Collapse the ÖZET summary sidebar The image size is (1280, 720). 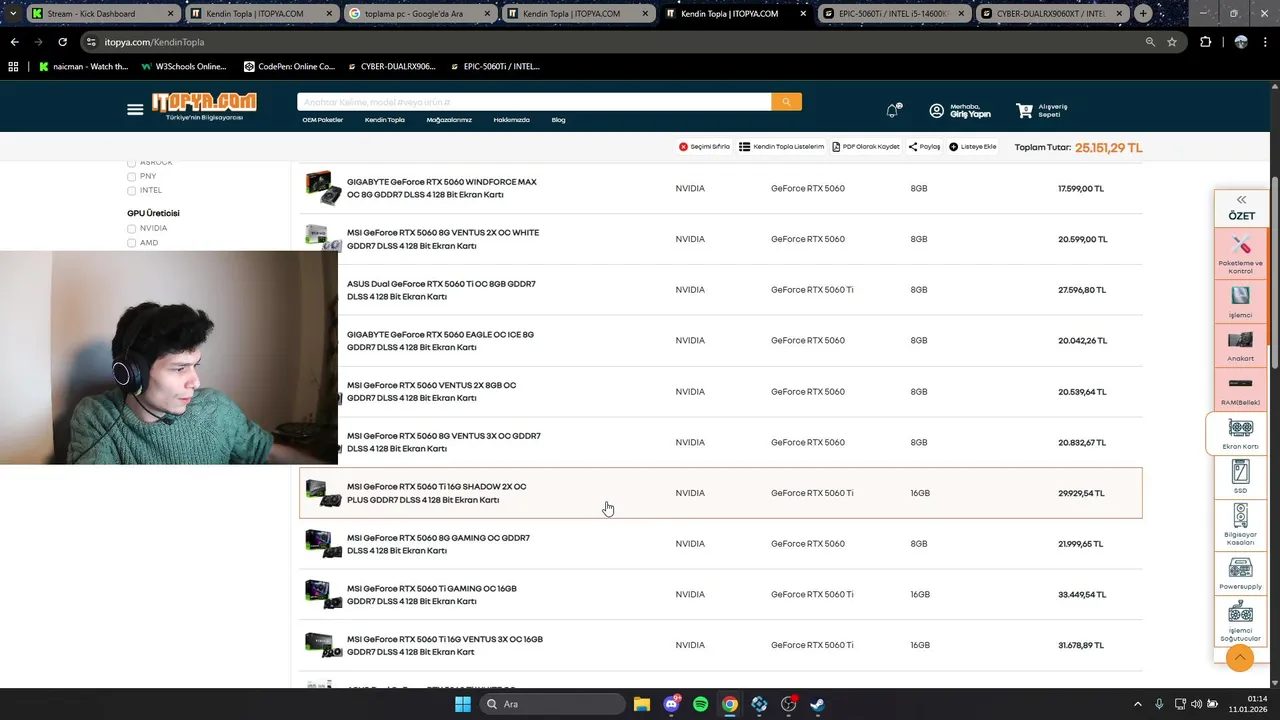coord(1241,200)
